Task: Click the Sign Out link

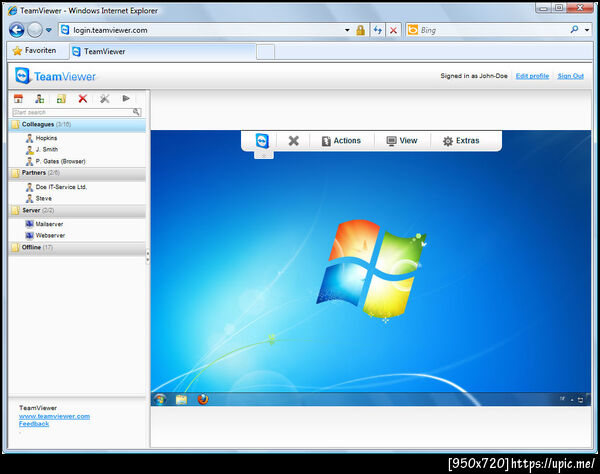Action: [x=571, y=76]
